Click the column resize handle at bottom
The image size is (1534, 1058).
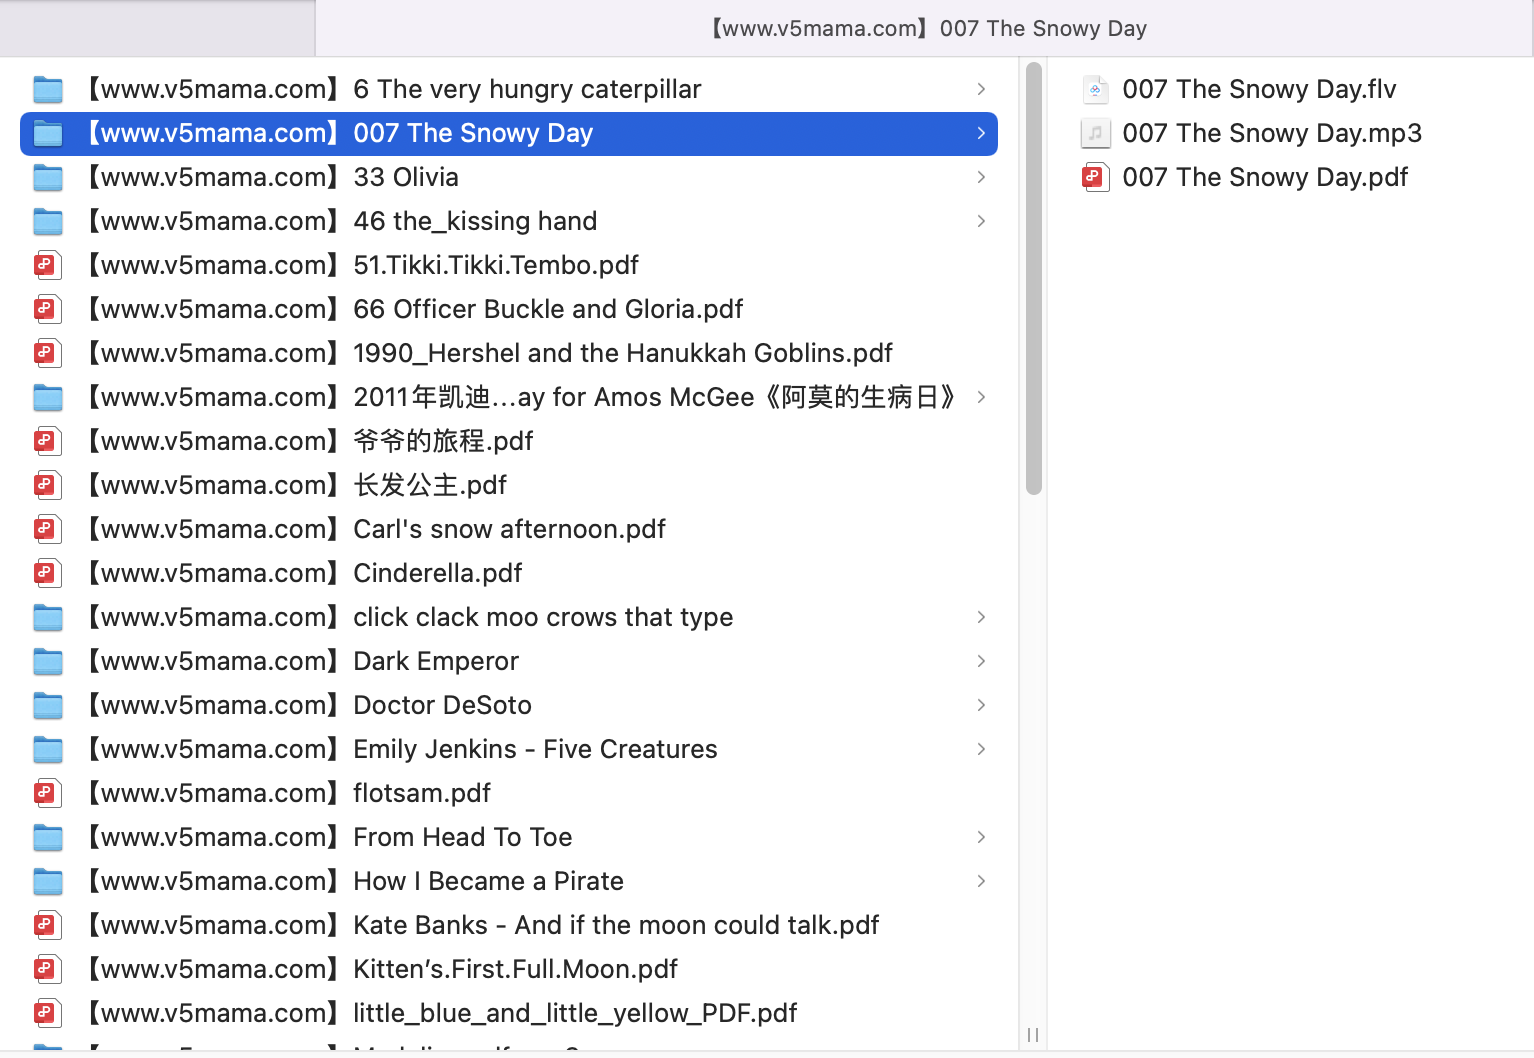[x=1033, y=1035]
